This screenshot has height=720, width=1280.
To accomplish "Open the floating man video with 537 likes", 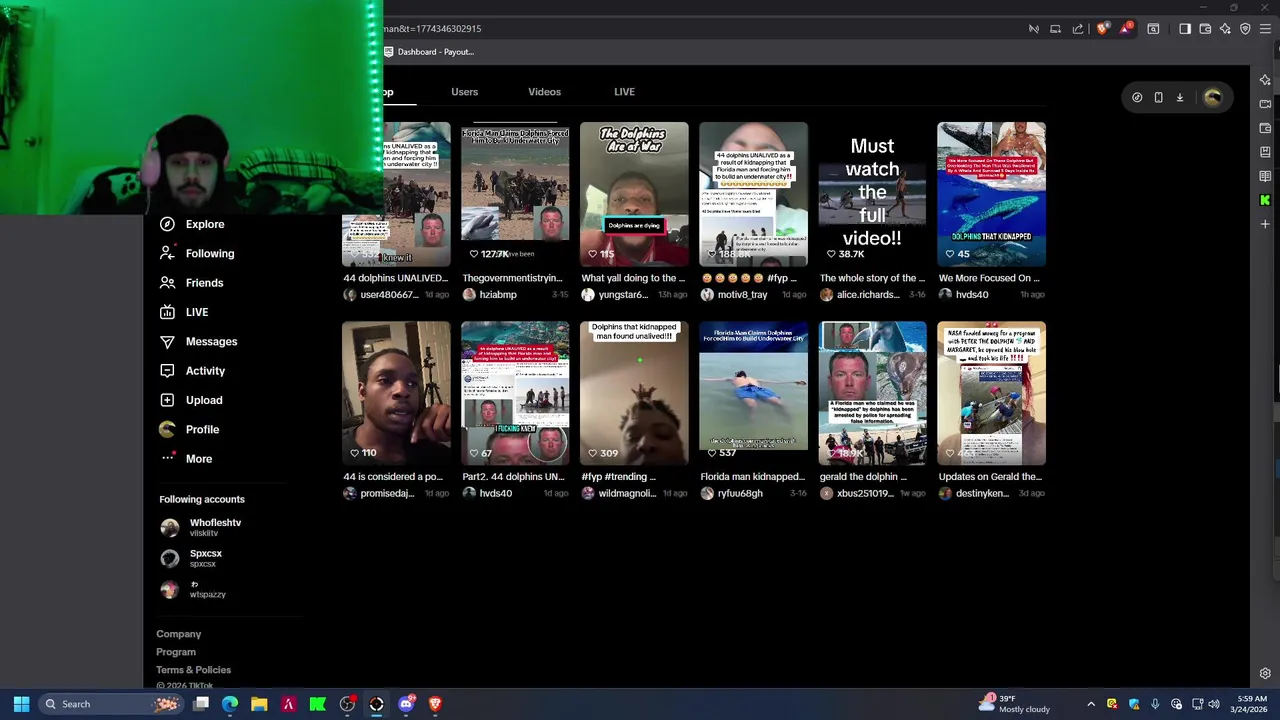I will coord(753,393).
